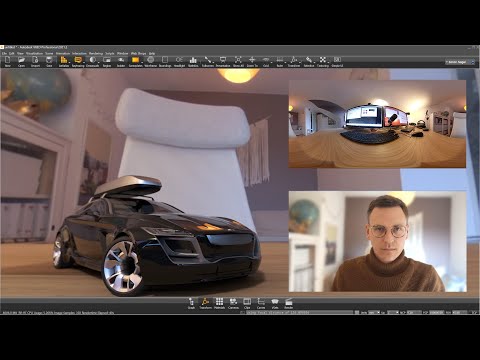Screen dimensions: 480x360
Task: Open the Visualization menu
Action: pyautogui.click(x=34, y=53)
